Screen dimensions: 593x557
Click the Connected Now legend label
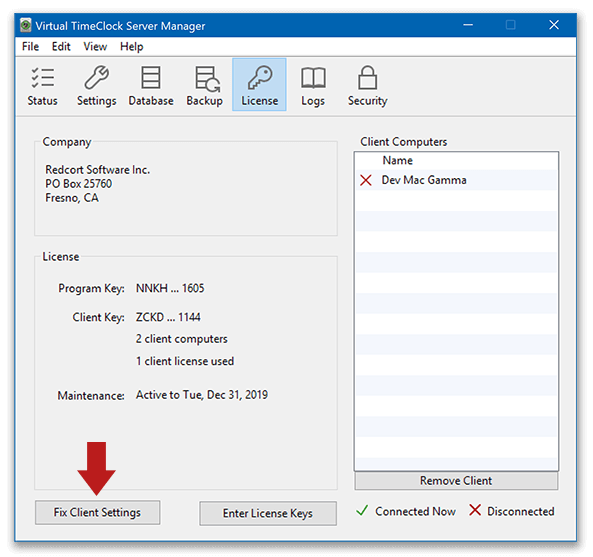[415, 511]
